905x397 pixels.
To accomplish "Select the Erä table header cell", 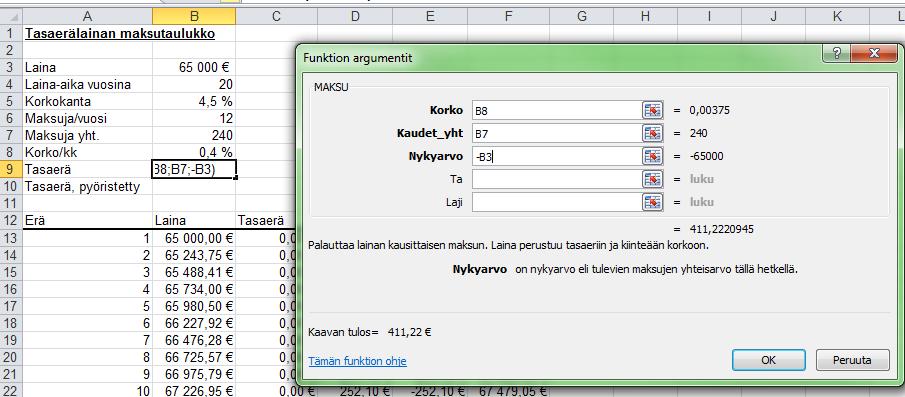I will pos(88,220).
